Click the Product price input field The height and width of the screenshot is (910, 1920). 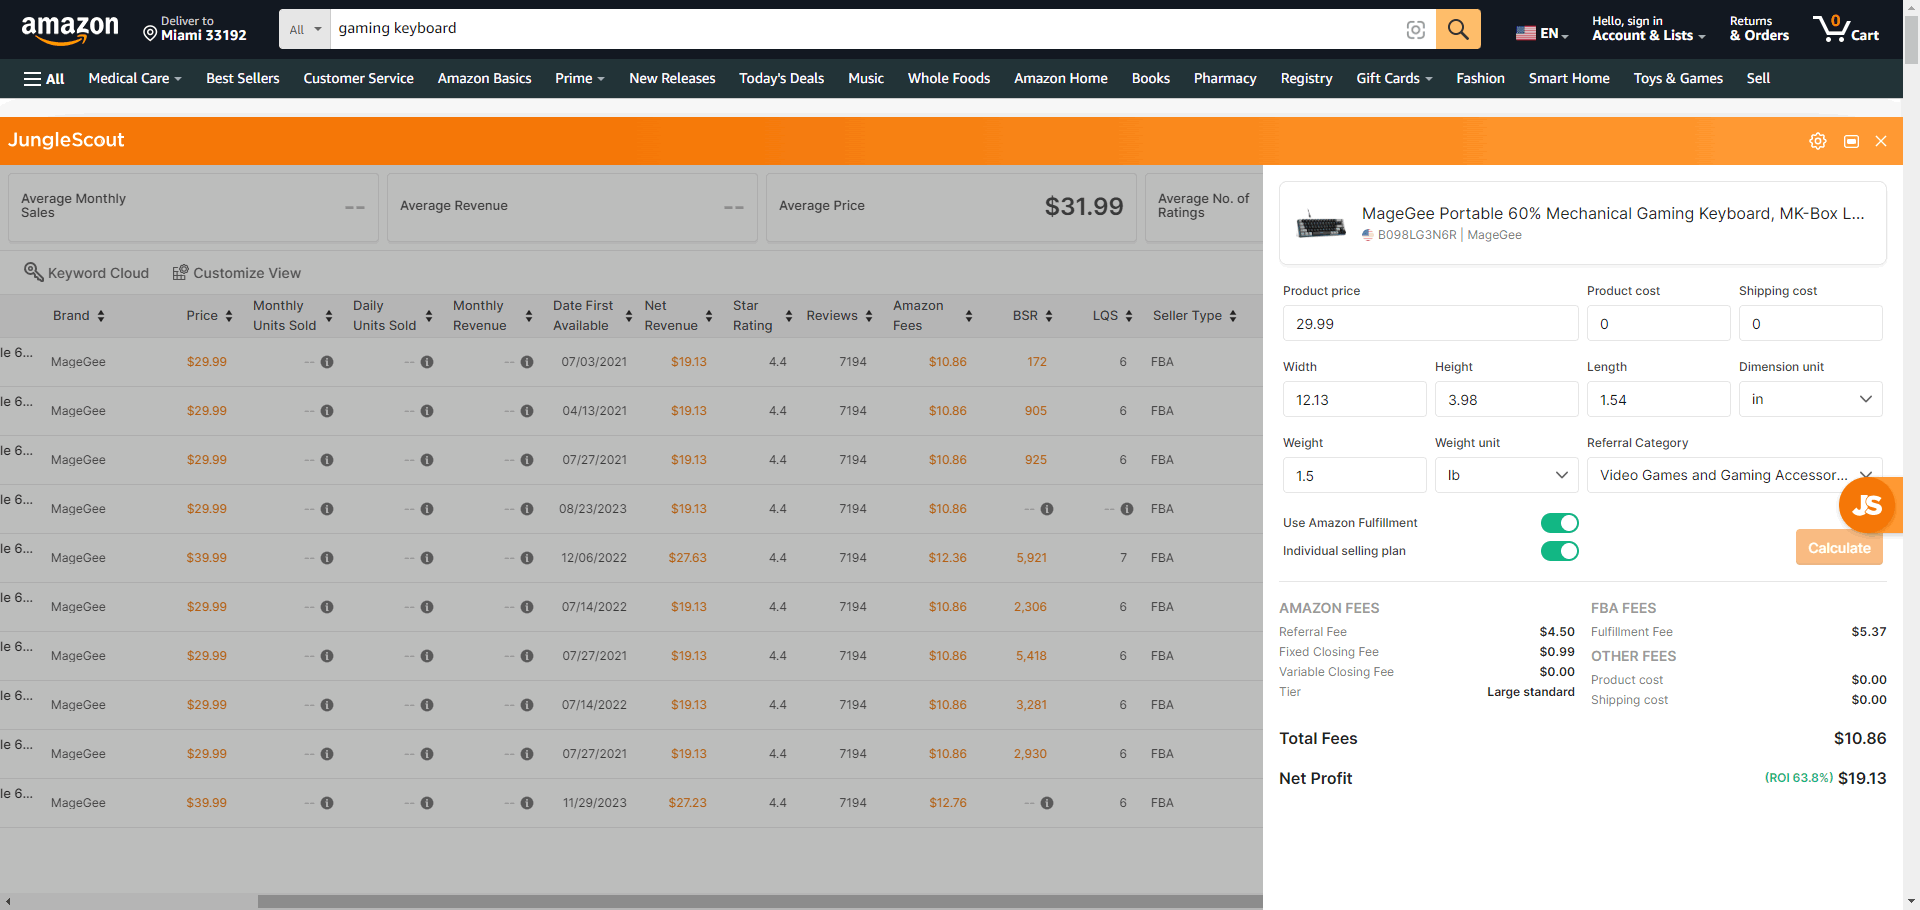[1430, 323]
